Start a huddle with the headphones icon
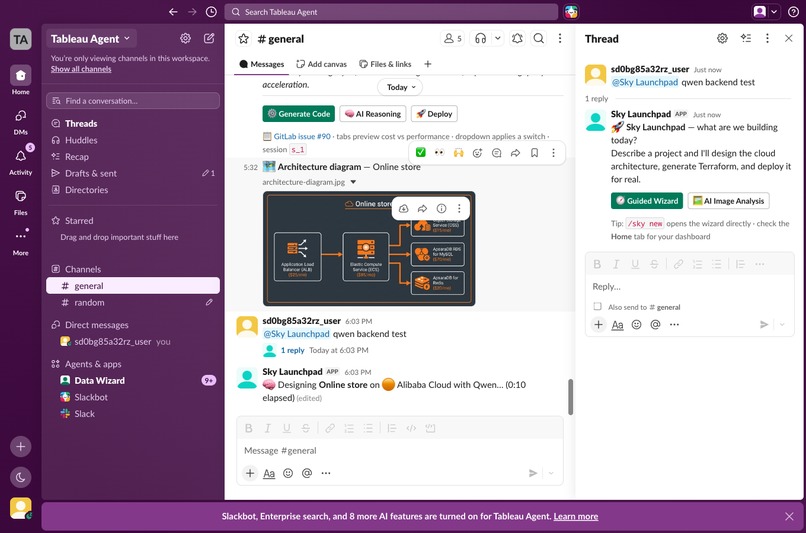806x533 pixels. [481, 39]
